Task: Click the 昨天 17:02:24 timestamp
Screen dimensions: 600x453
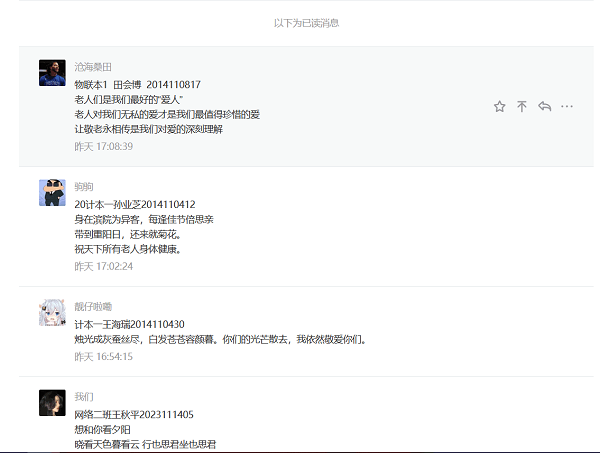Action: click(103, 266)
